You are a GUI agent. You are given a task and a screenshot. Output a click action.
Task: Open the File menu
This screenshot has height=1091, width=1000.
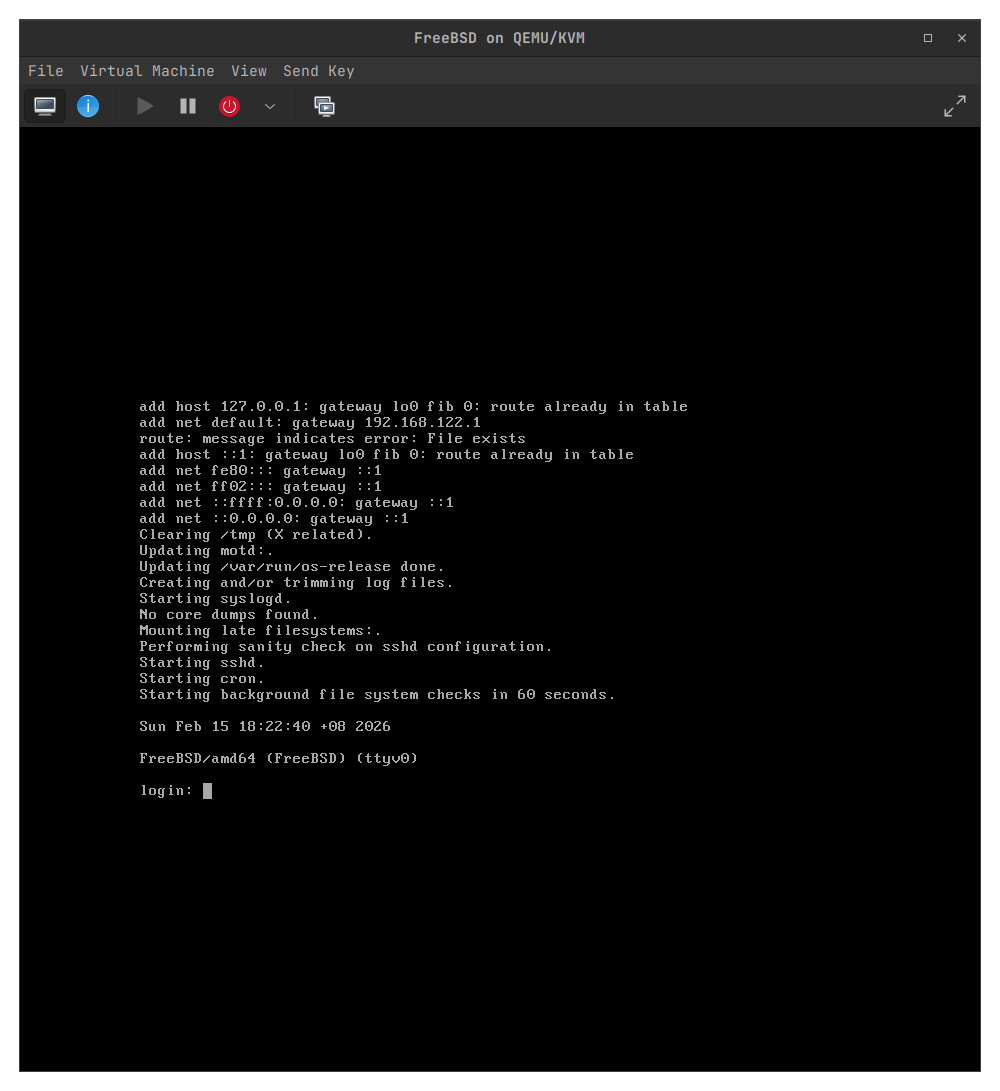pos(46,71)
